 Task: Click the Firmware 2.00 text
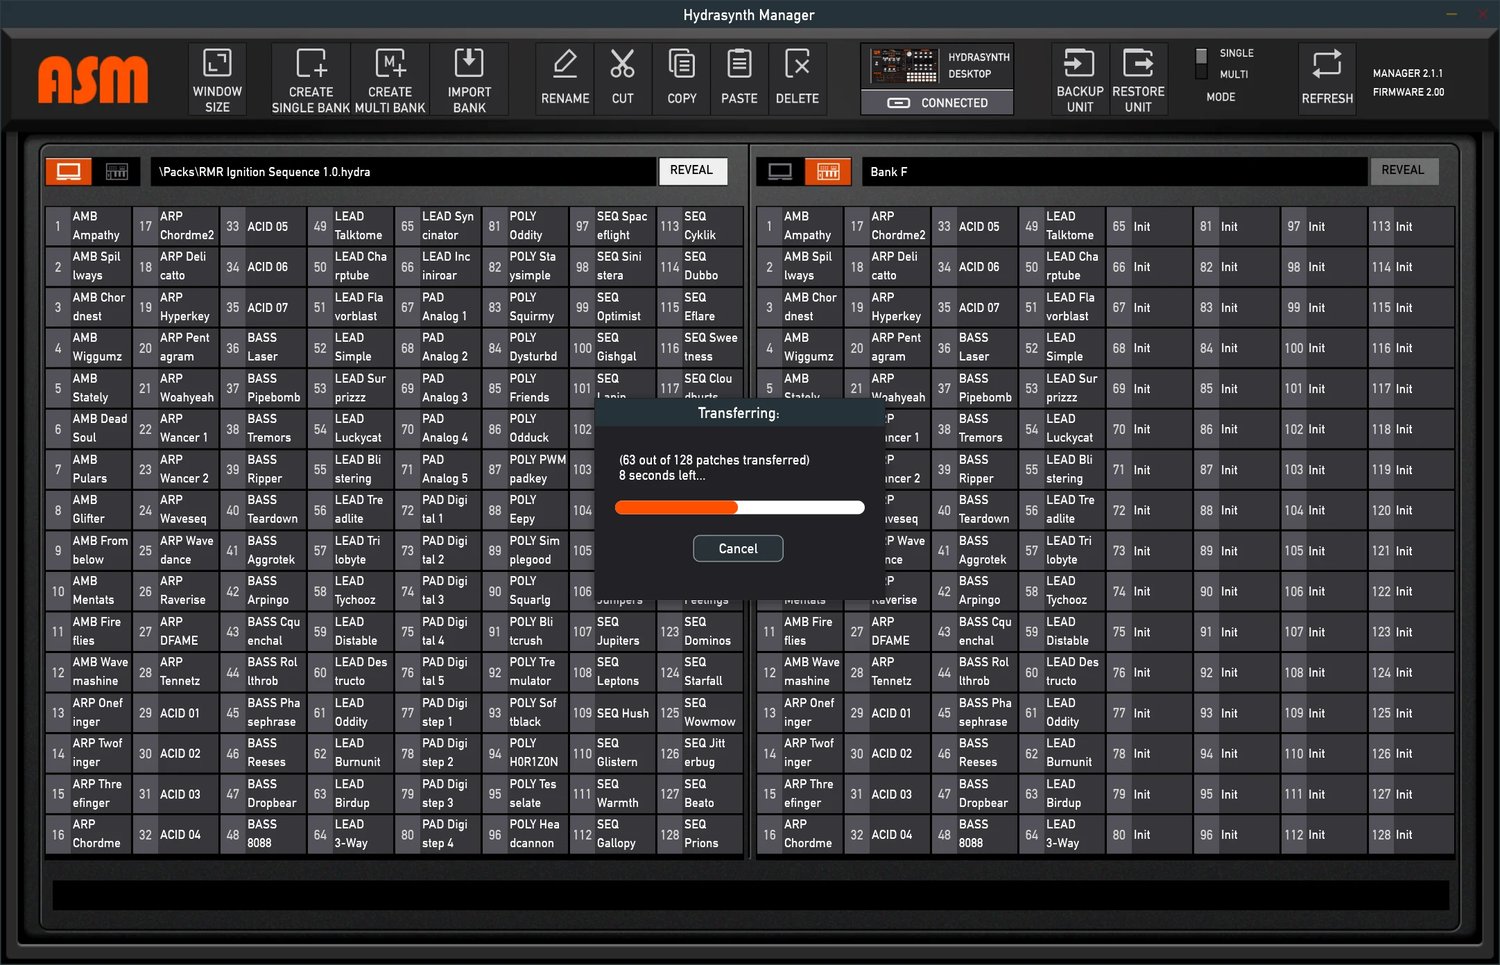(1408, 92)
